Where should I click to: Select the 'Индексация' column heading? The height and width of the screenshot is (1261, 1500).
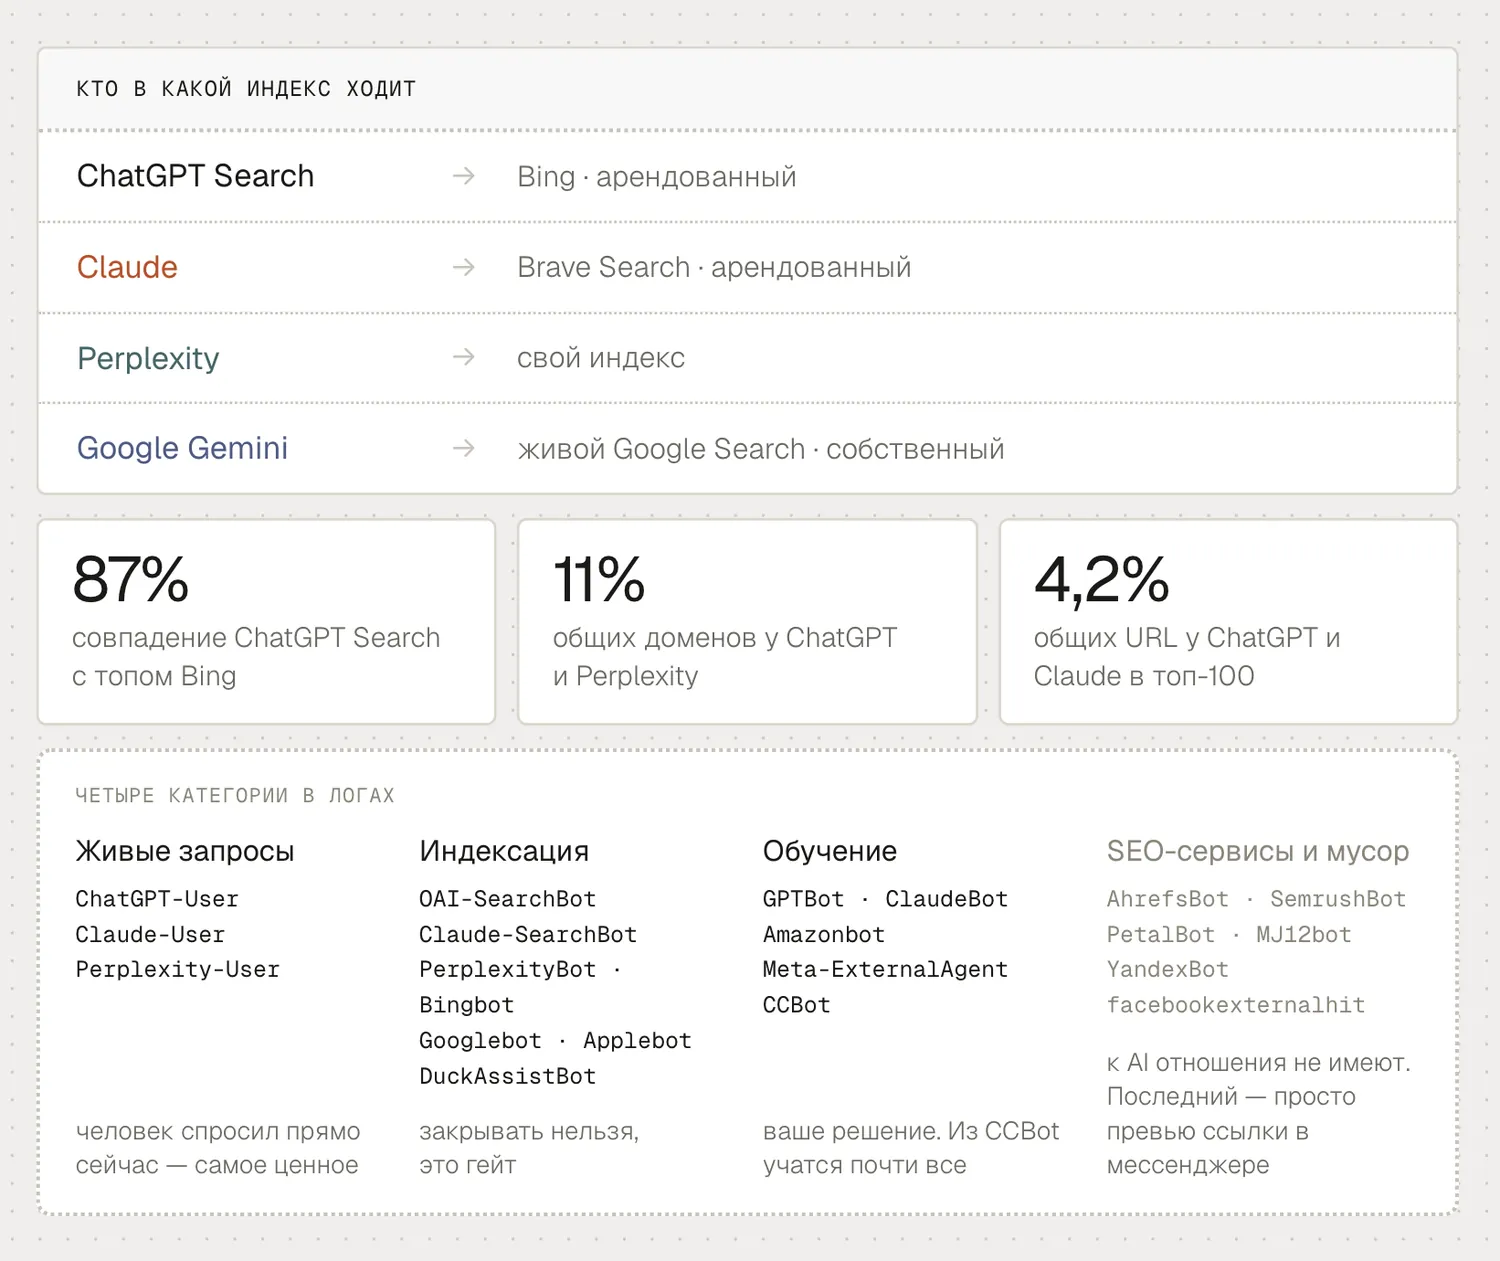coord(504,851)
